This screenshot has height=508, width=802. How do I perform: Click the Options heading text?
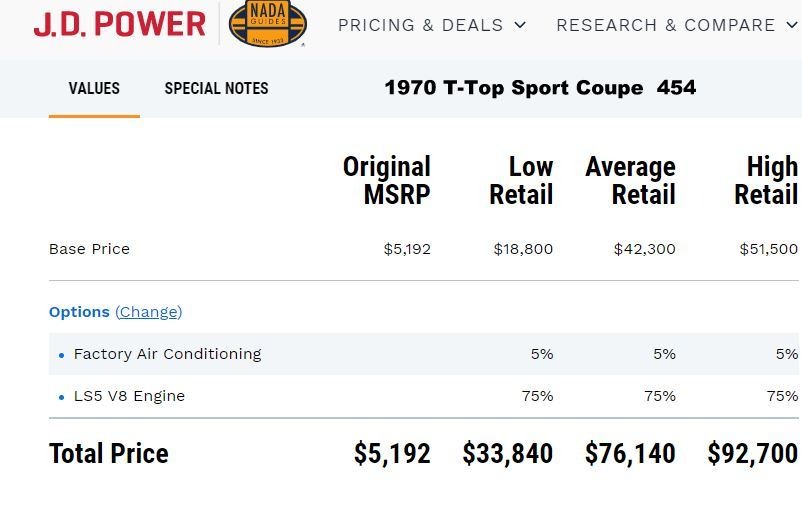[79, 312]
